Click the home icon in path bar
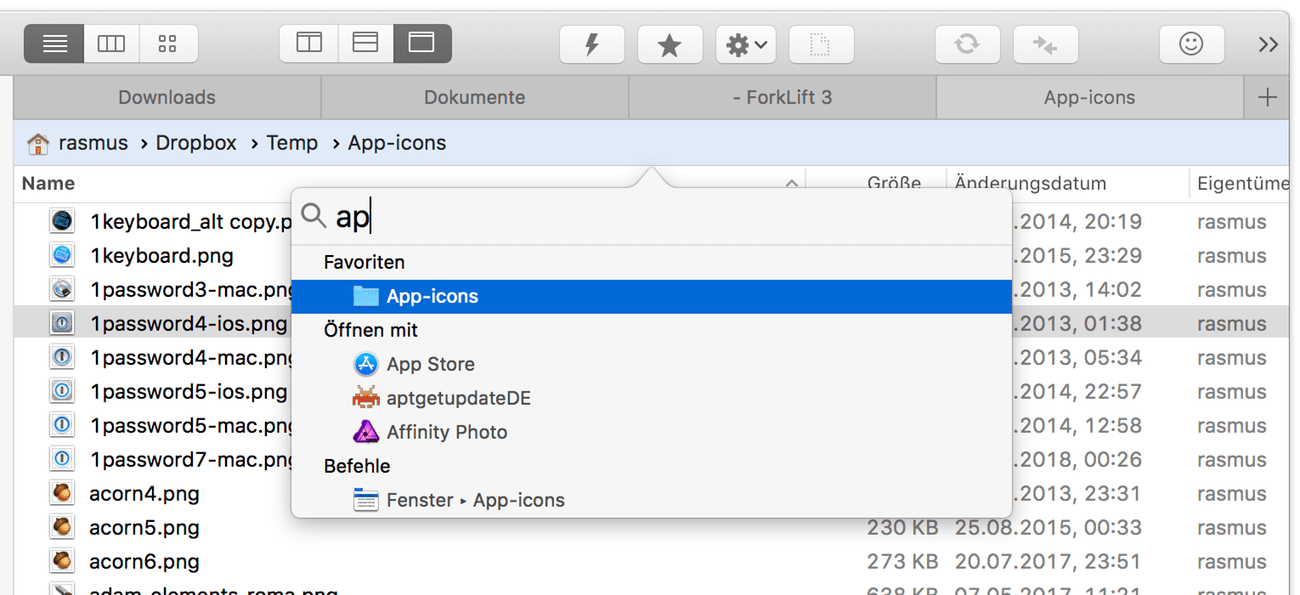Image resolution: width=1300 pixels, height=595 pixels. pos(38,144)
